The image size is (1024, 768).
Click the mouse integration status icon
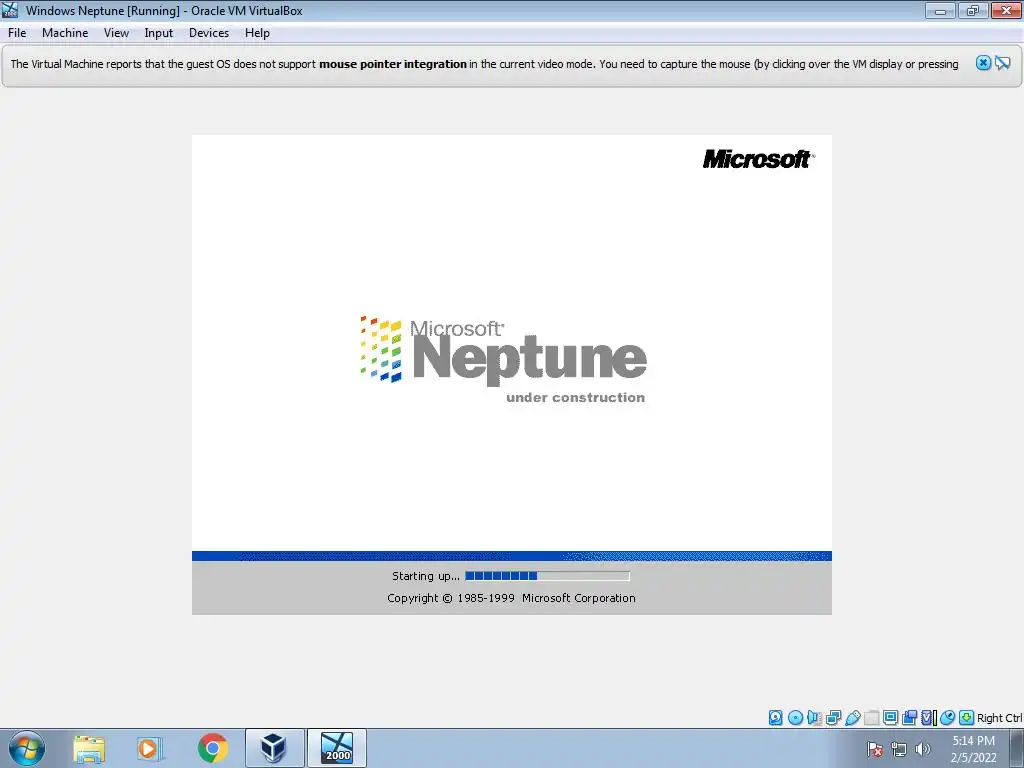click(947, 718)
